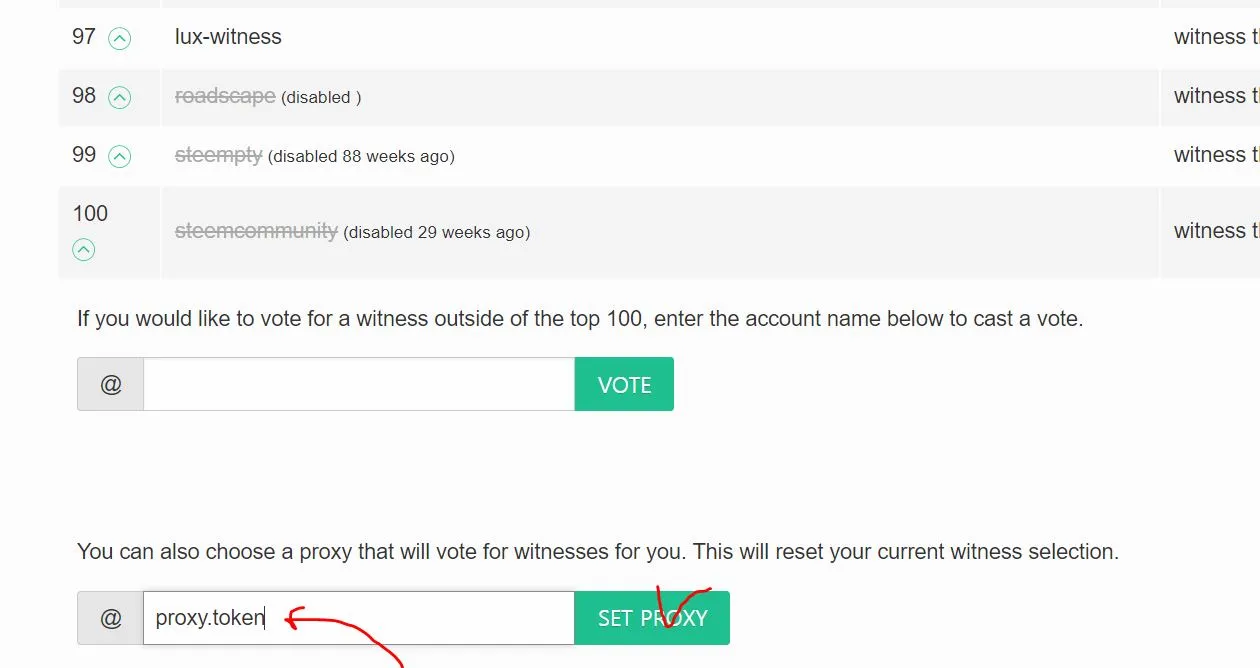Click the "disabled 29 weeks ago" note
The image size is (1260, 668).
(x=436, y=233)
